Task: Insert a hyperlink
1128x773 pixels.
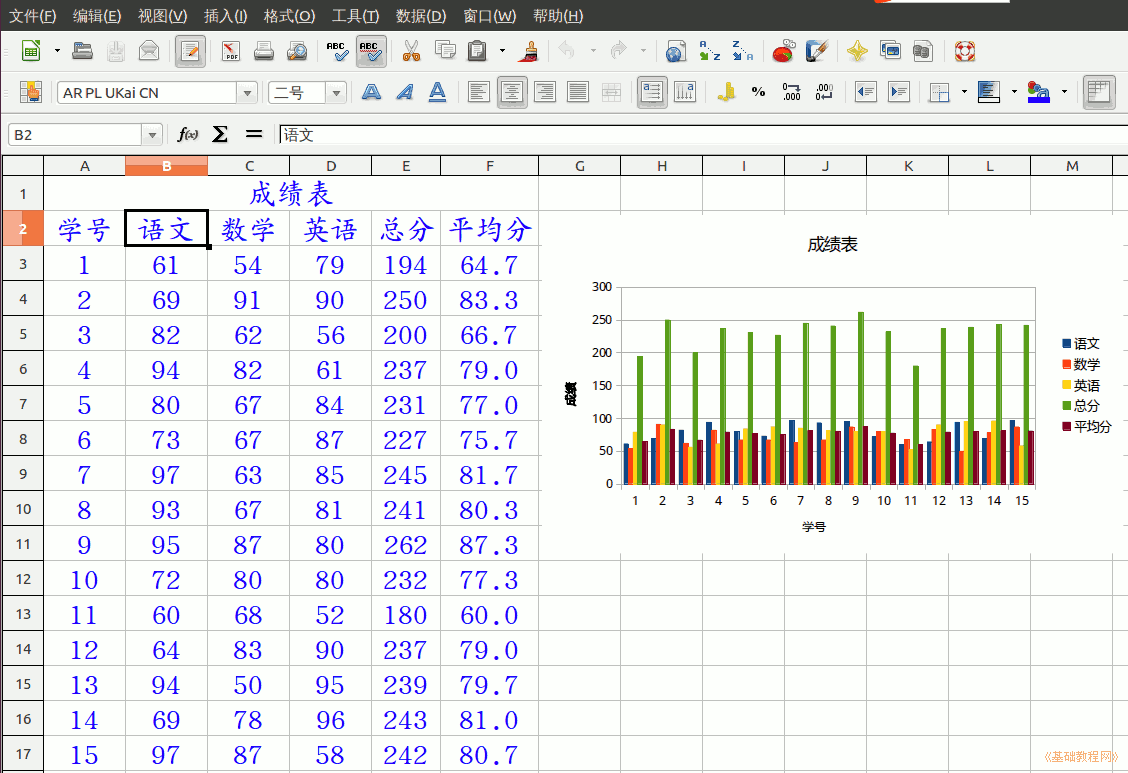Action: coord(675,51)
